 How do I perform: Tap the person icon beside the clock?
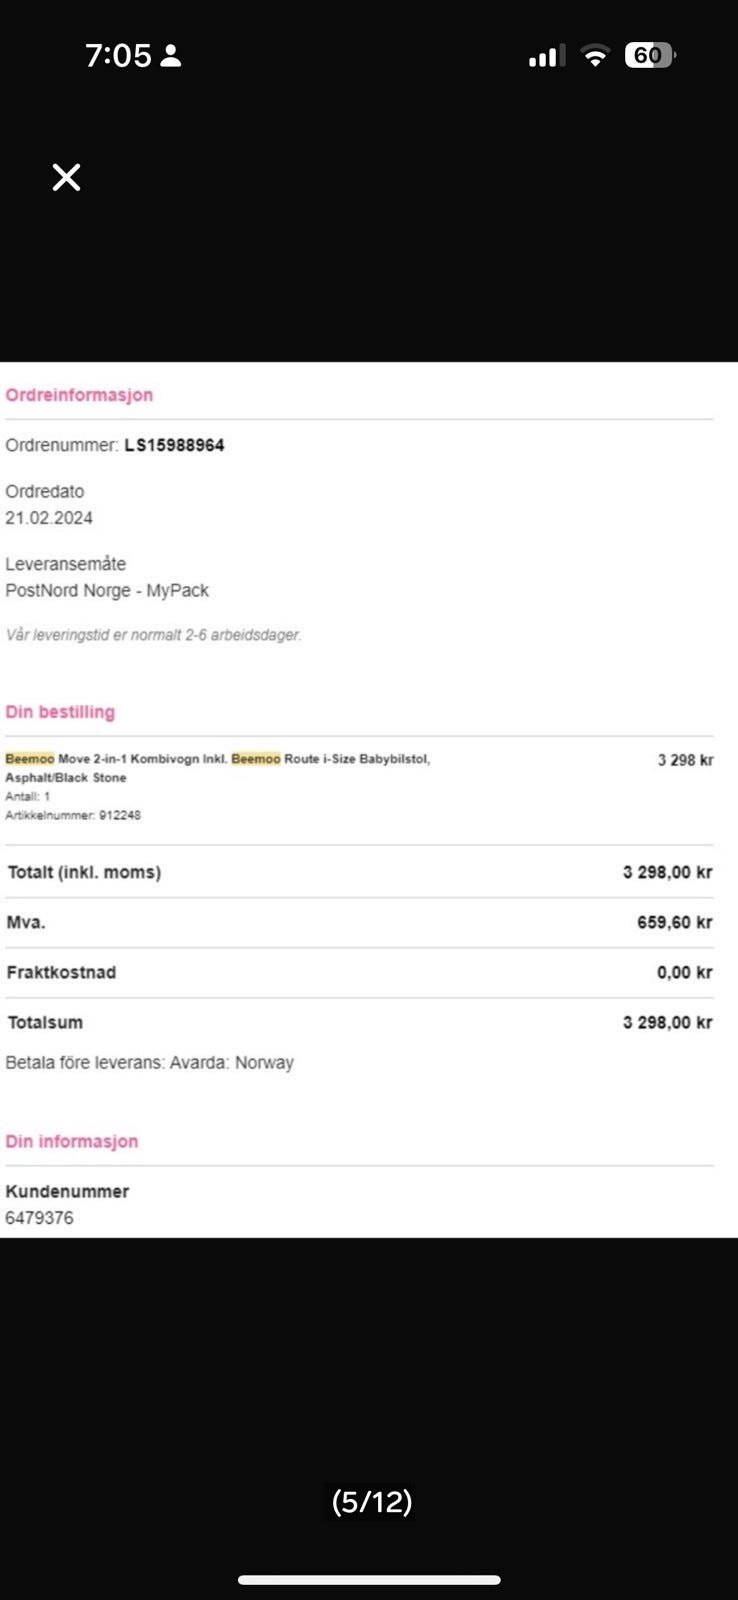[171, 55]
